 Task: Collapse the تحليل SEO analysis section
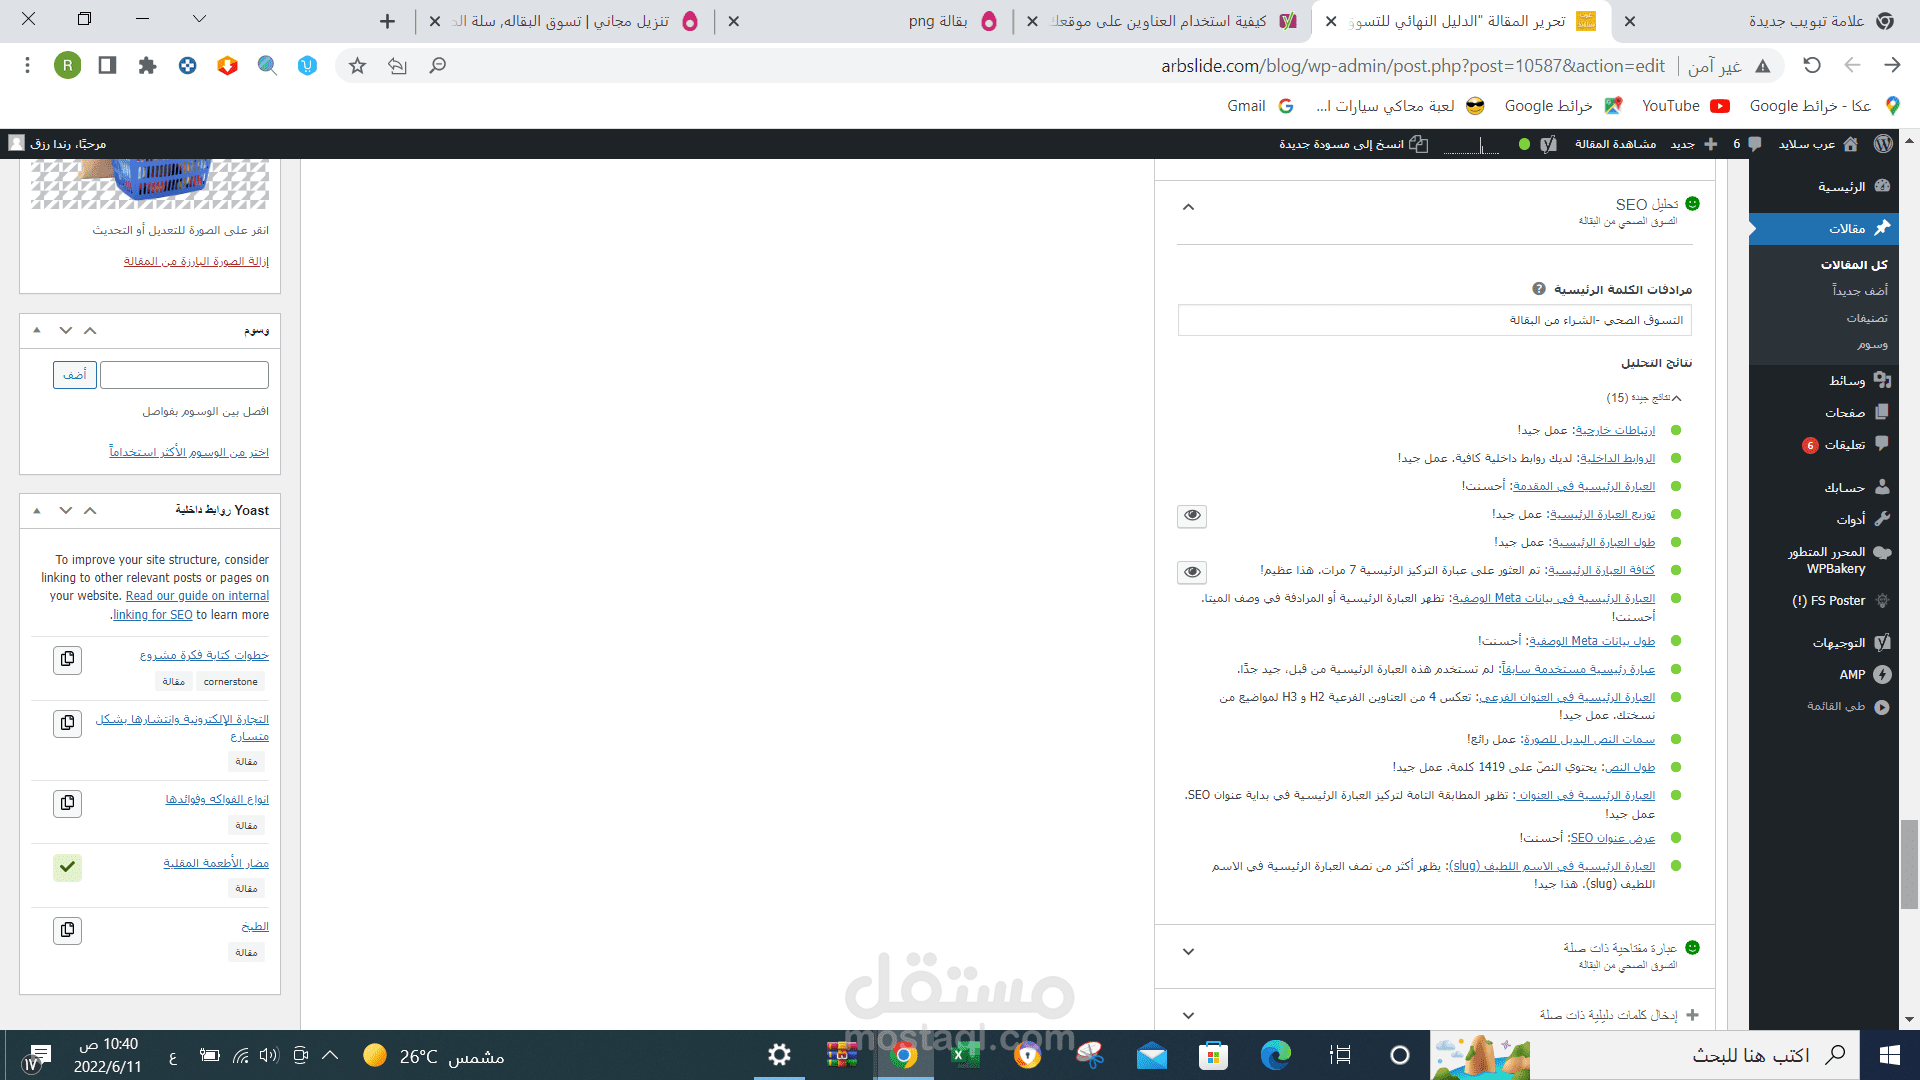[x=1189, y=207]
